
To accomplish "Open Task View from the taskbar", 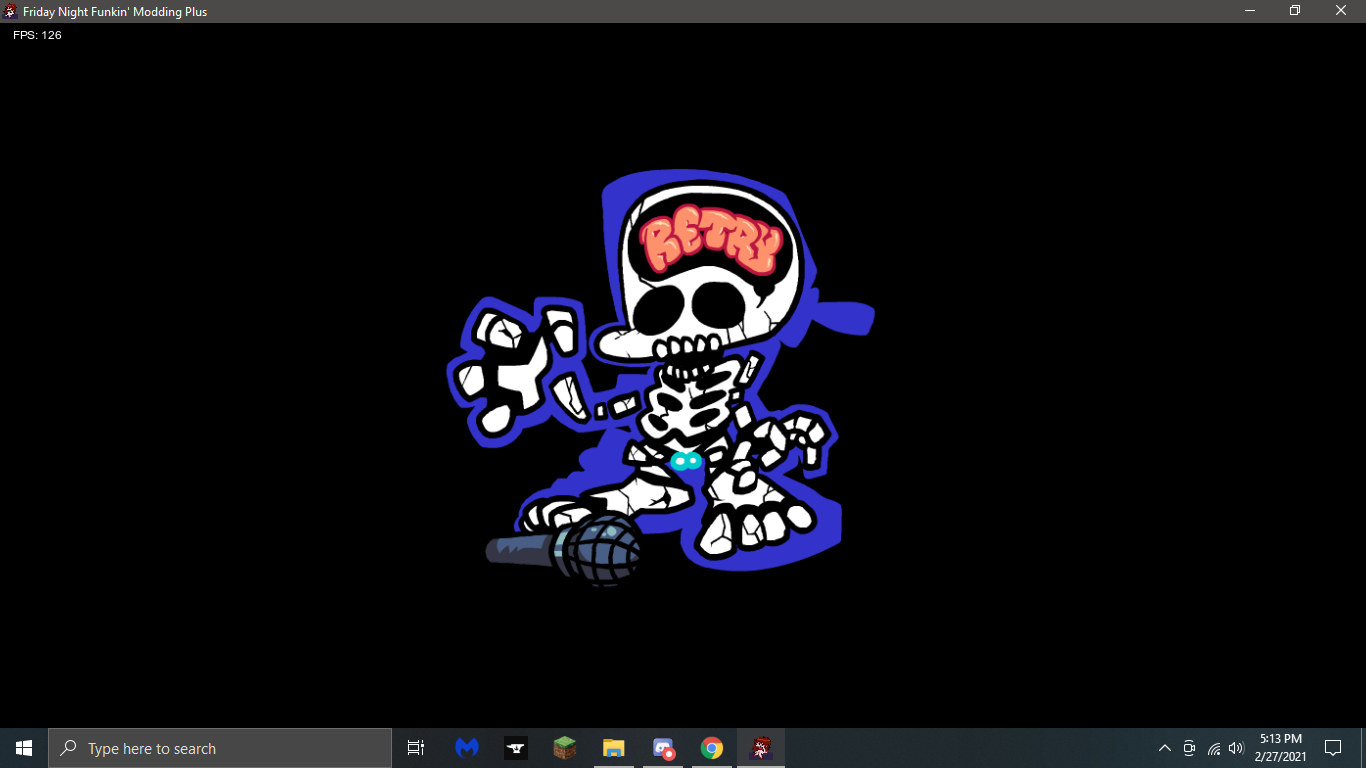I will 415,747.
